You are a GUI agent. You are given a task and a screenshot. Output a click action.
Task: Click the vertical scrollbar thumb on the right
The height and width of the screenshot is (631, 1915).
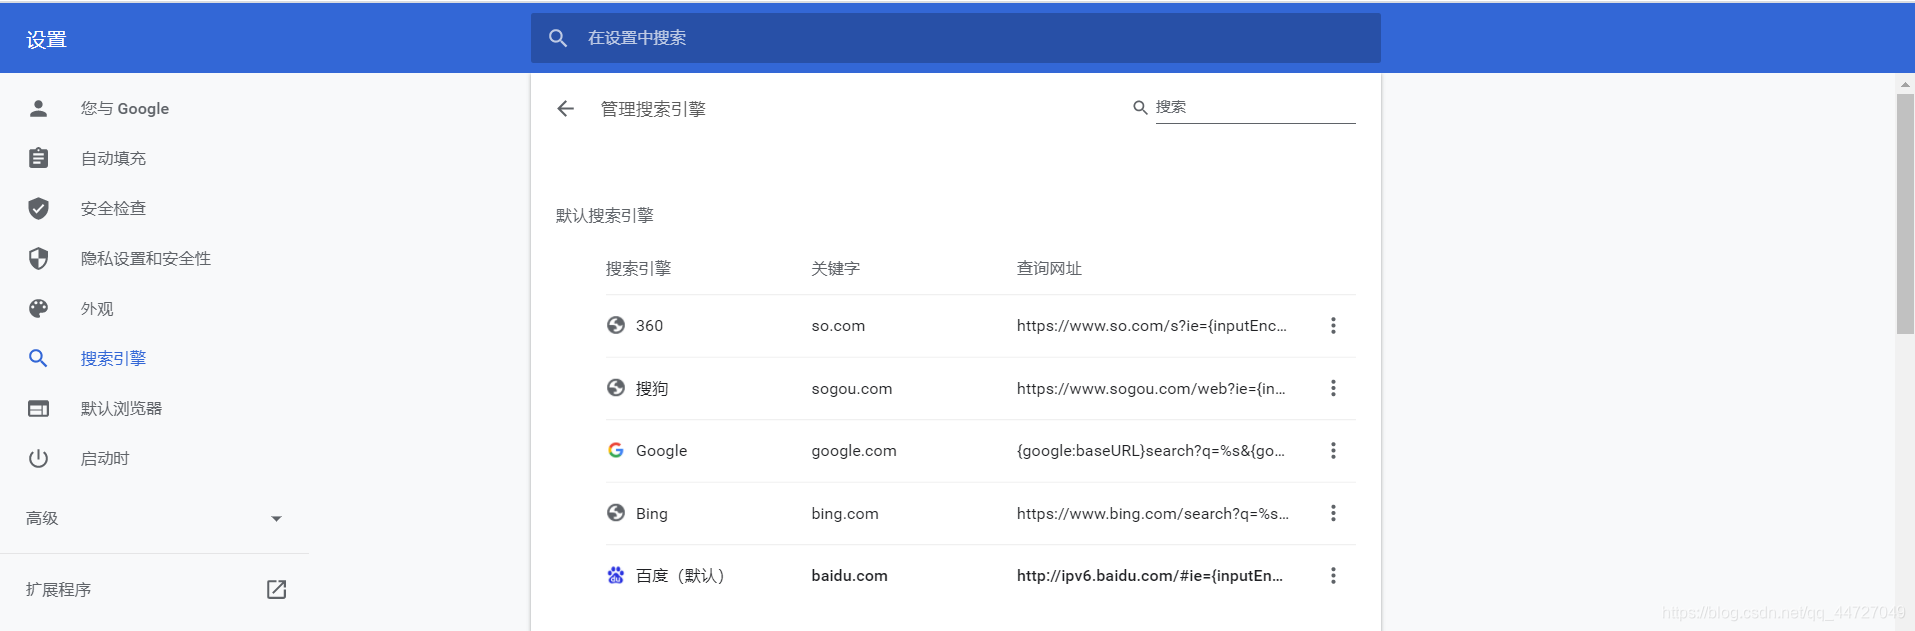coord(1905,214)
